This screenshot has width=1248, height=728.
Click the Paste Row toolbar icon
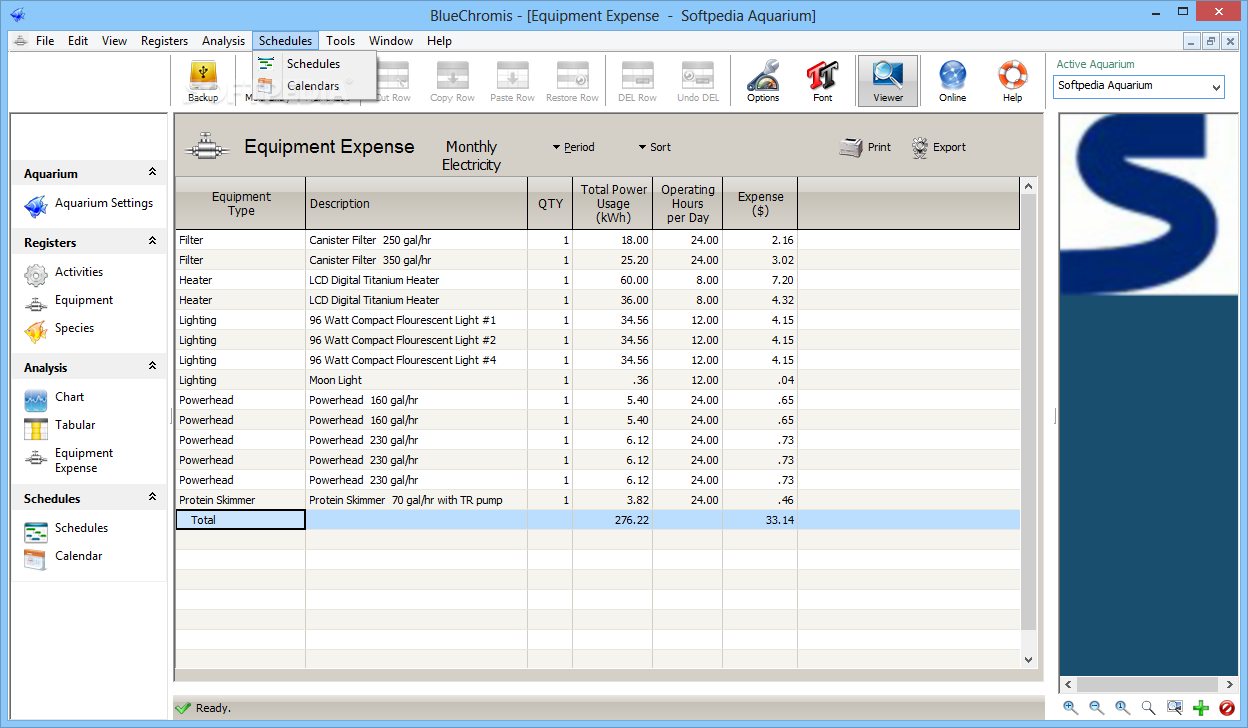tap(512, 81)
